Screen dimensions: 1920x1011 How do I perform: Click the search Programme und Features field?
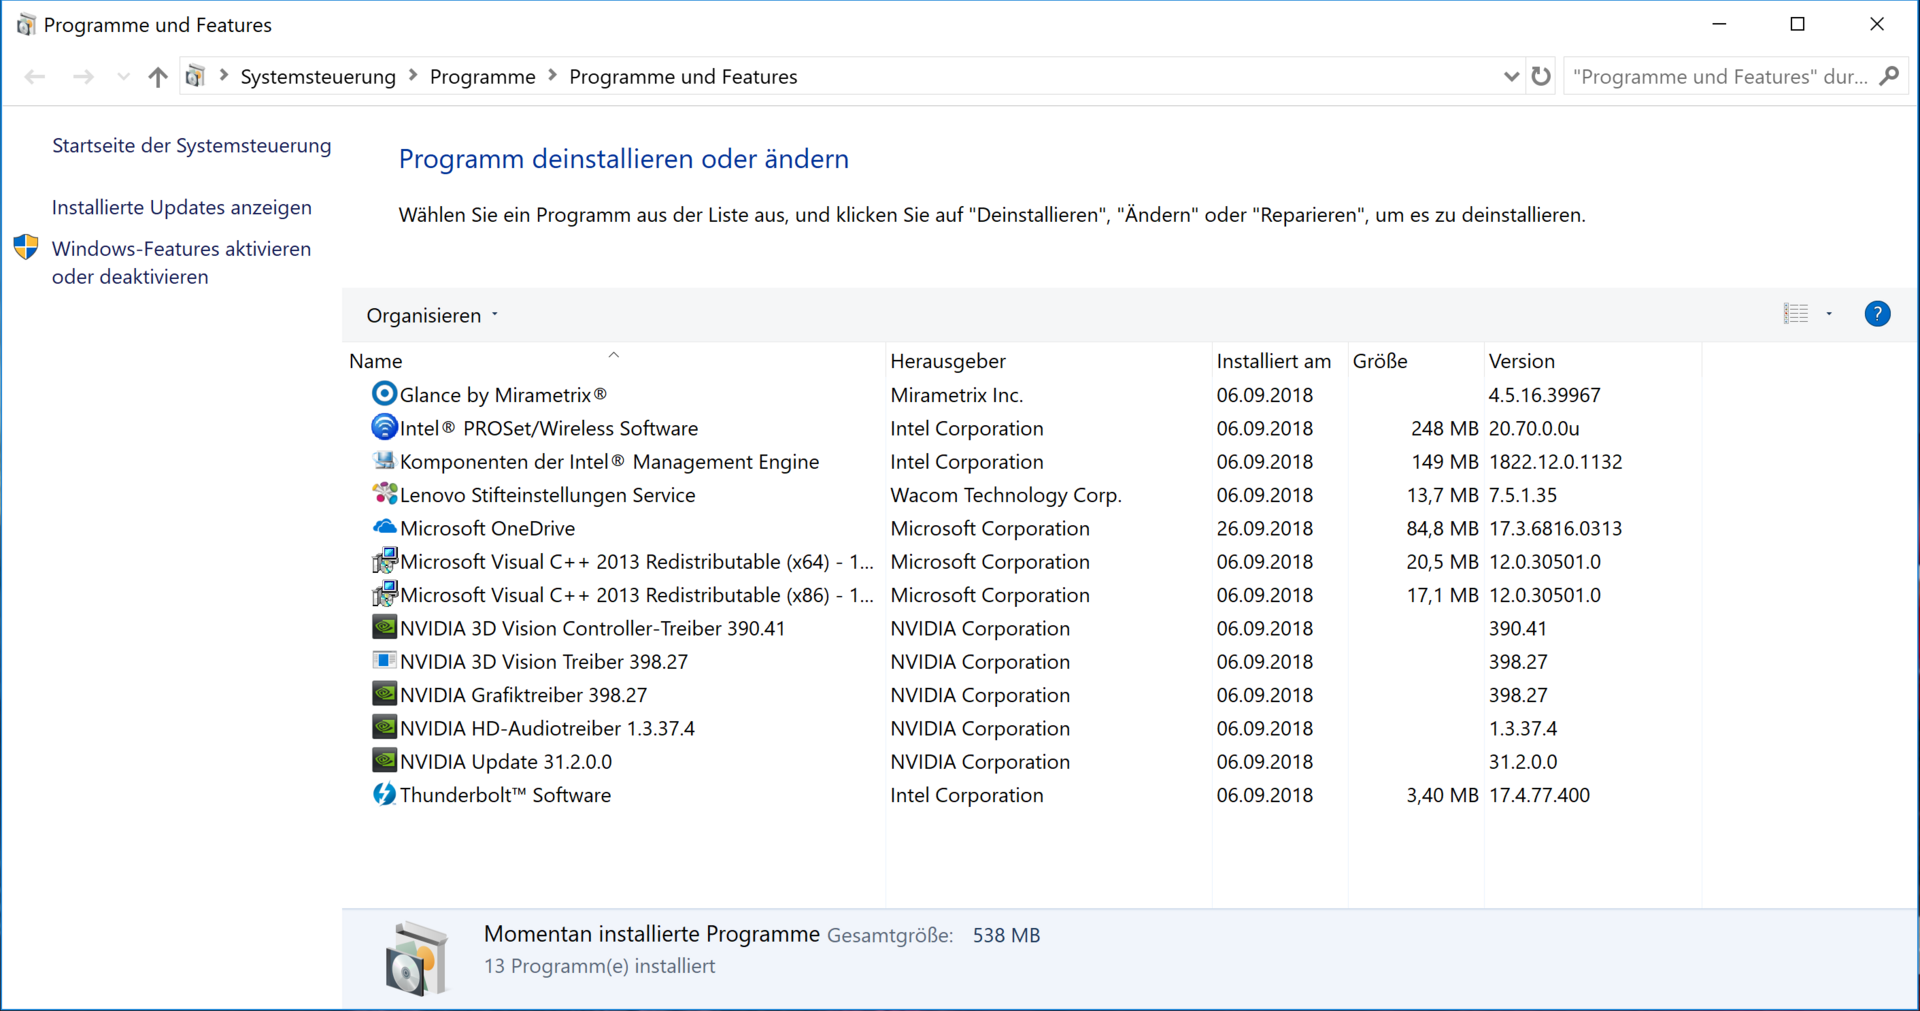pos(1719,77)
